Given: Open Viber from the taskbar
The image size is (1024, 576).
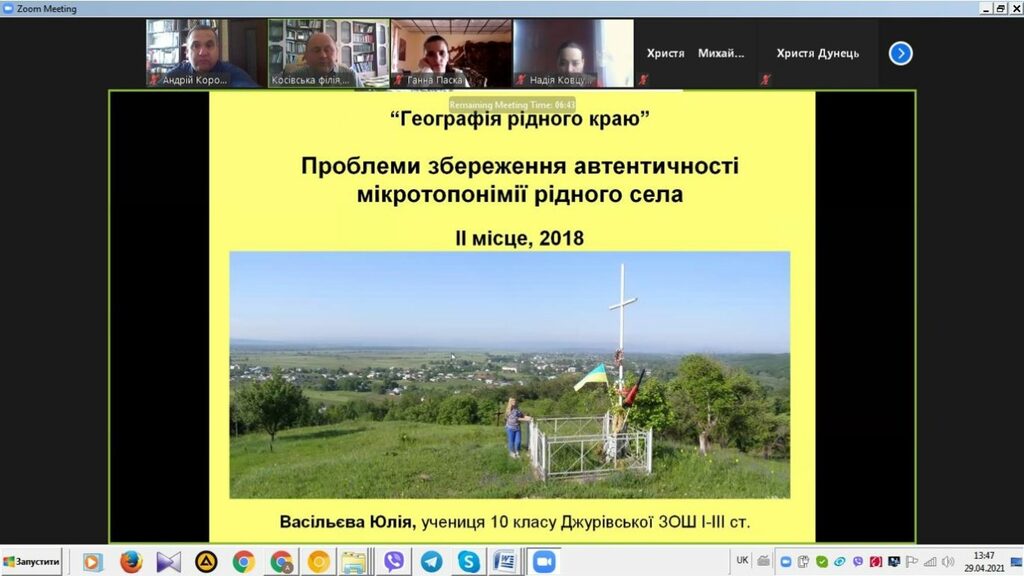Looking at the screenshot, I should pos(394,561).
